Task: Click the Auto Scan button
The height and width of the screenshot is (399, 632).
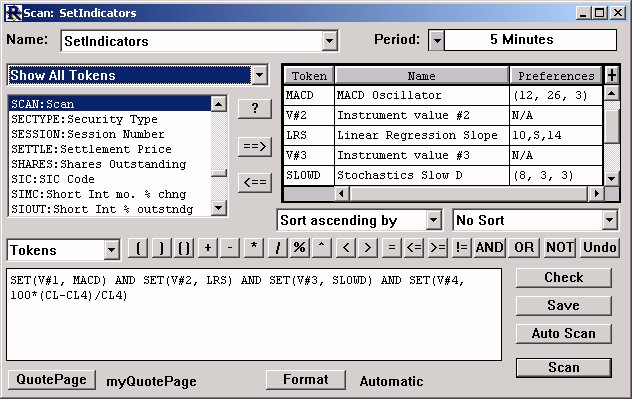Action: pos(563,333)
